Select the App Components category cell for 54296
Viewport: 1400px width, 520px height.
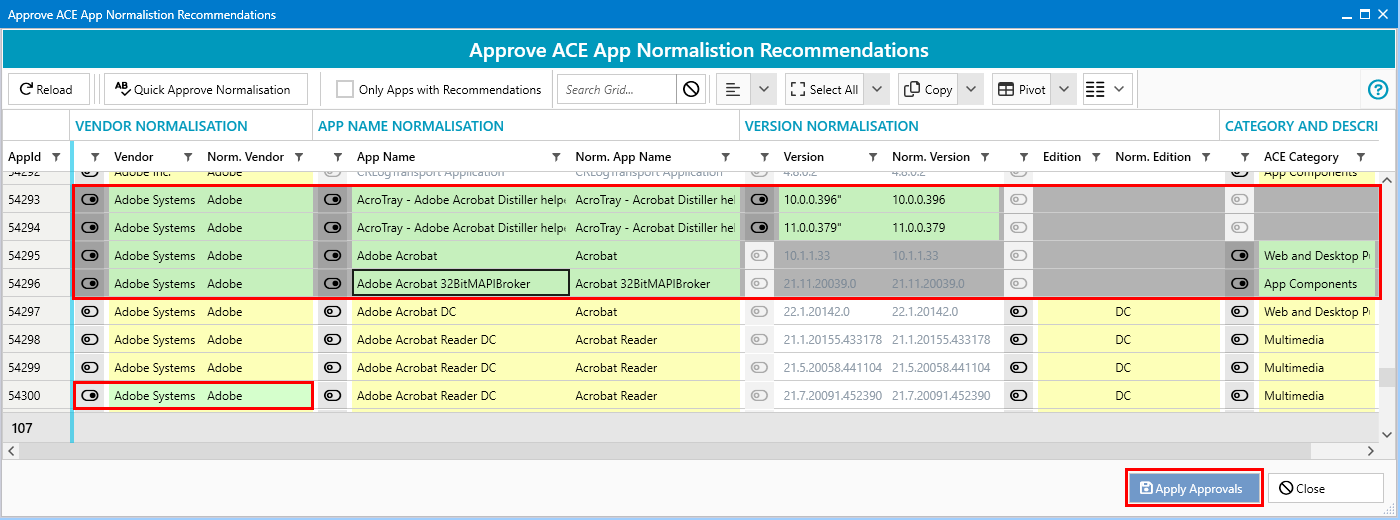point(1316,284)
